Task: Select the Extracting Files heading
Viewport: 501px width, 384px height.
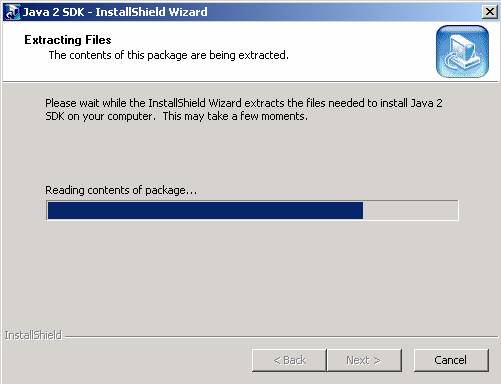Action: point(68,40)
